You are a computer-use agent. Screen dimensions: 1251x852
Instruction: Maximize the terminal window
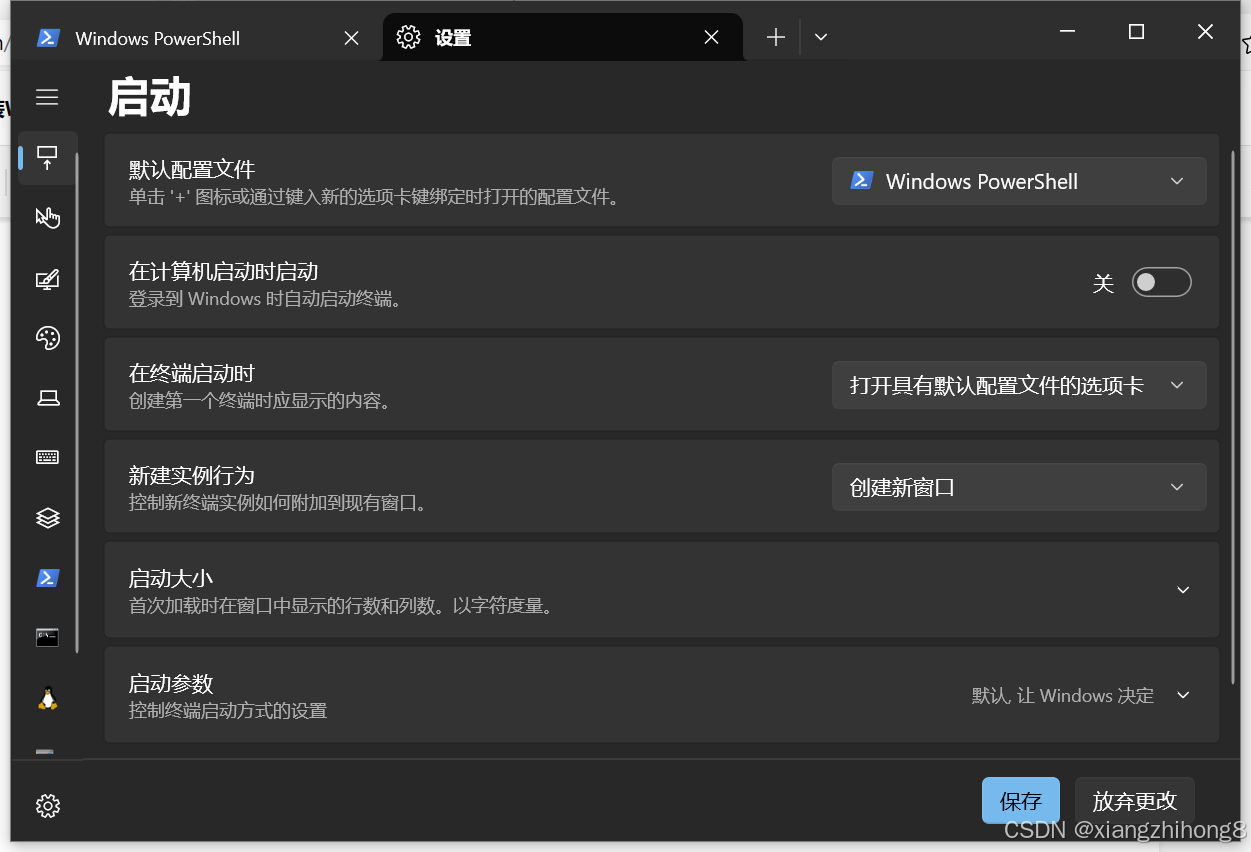click(1136, 32)
